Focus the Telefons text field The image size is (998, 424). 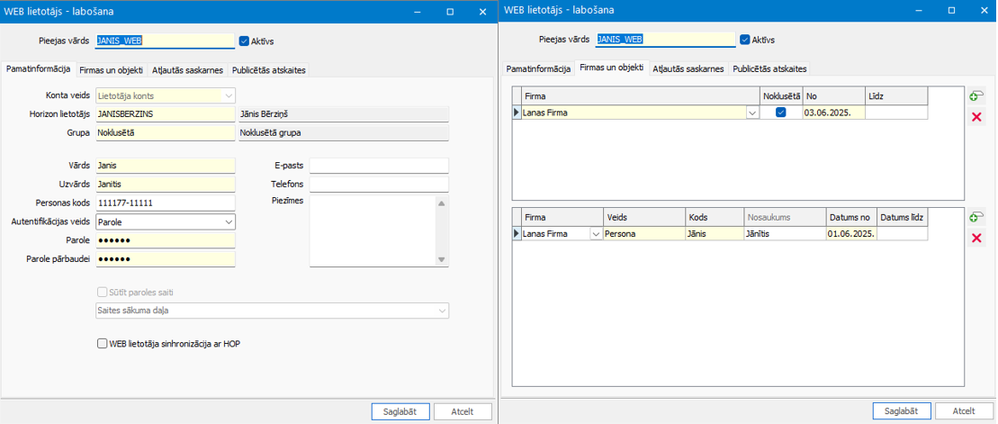click(378, 185)
